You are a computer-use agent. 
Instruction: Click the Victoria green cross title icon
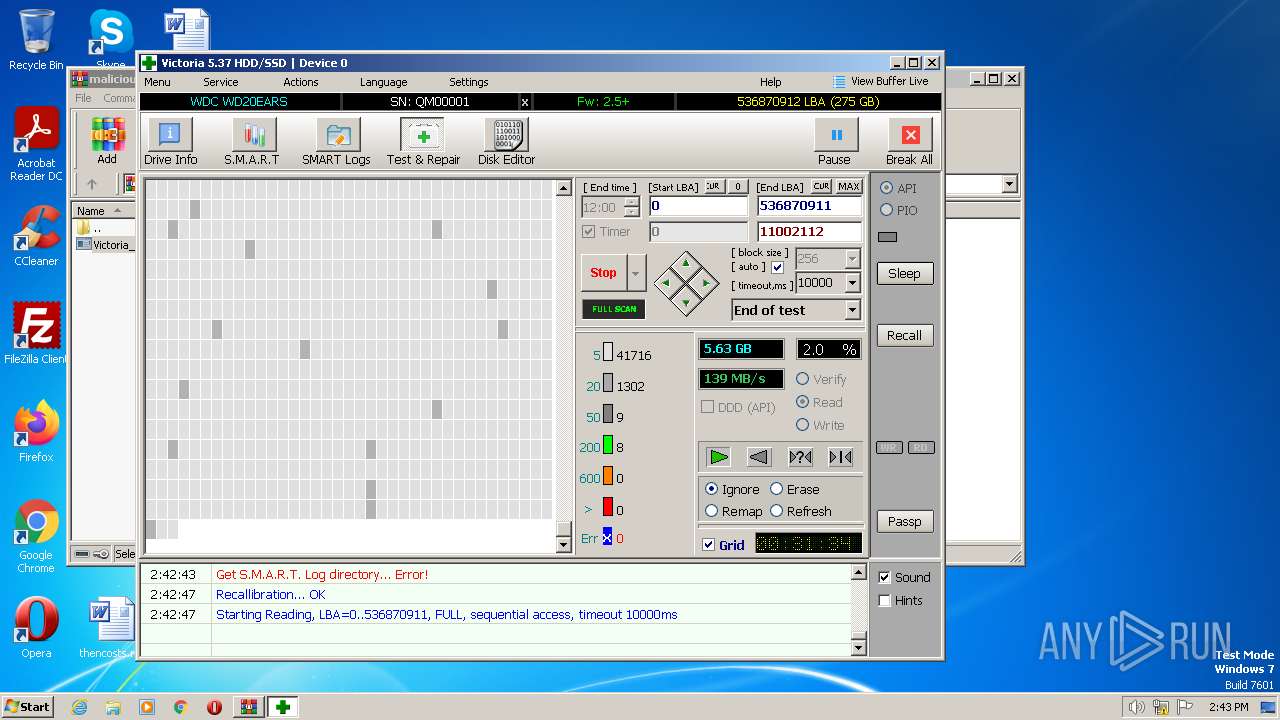(149, 63)
